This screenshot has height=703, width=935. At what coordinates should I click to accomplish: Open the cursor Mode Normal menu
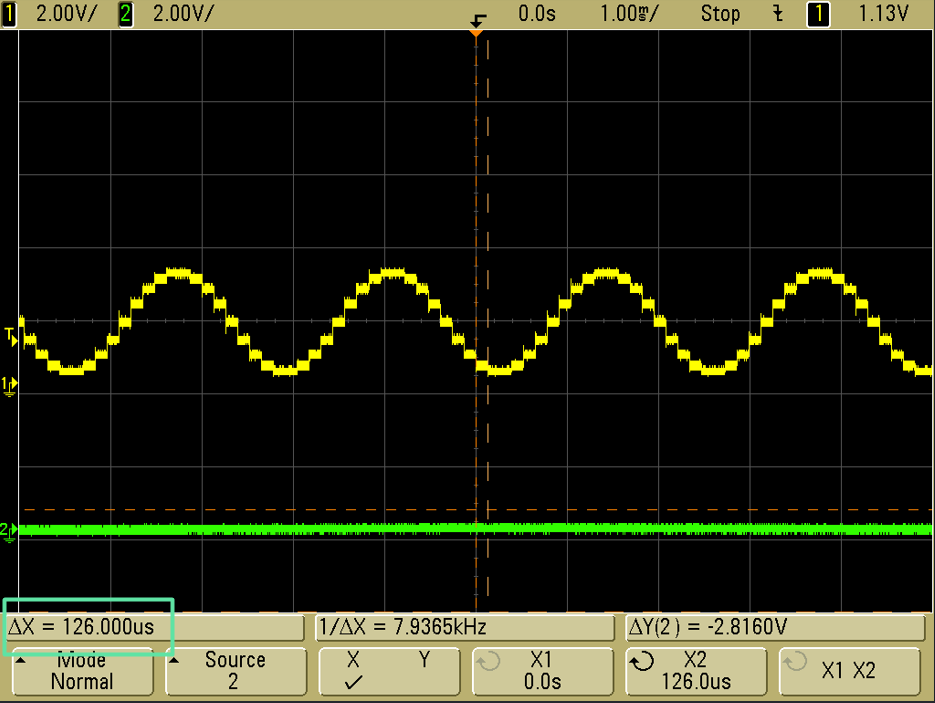(x=82, y=671)
